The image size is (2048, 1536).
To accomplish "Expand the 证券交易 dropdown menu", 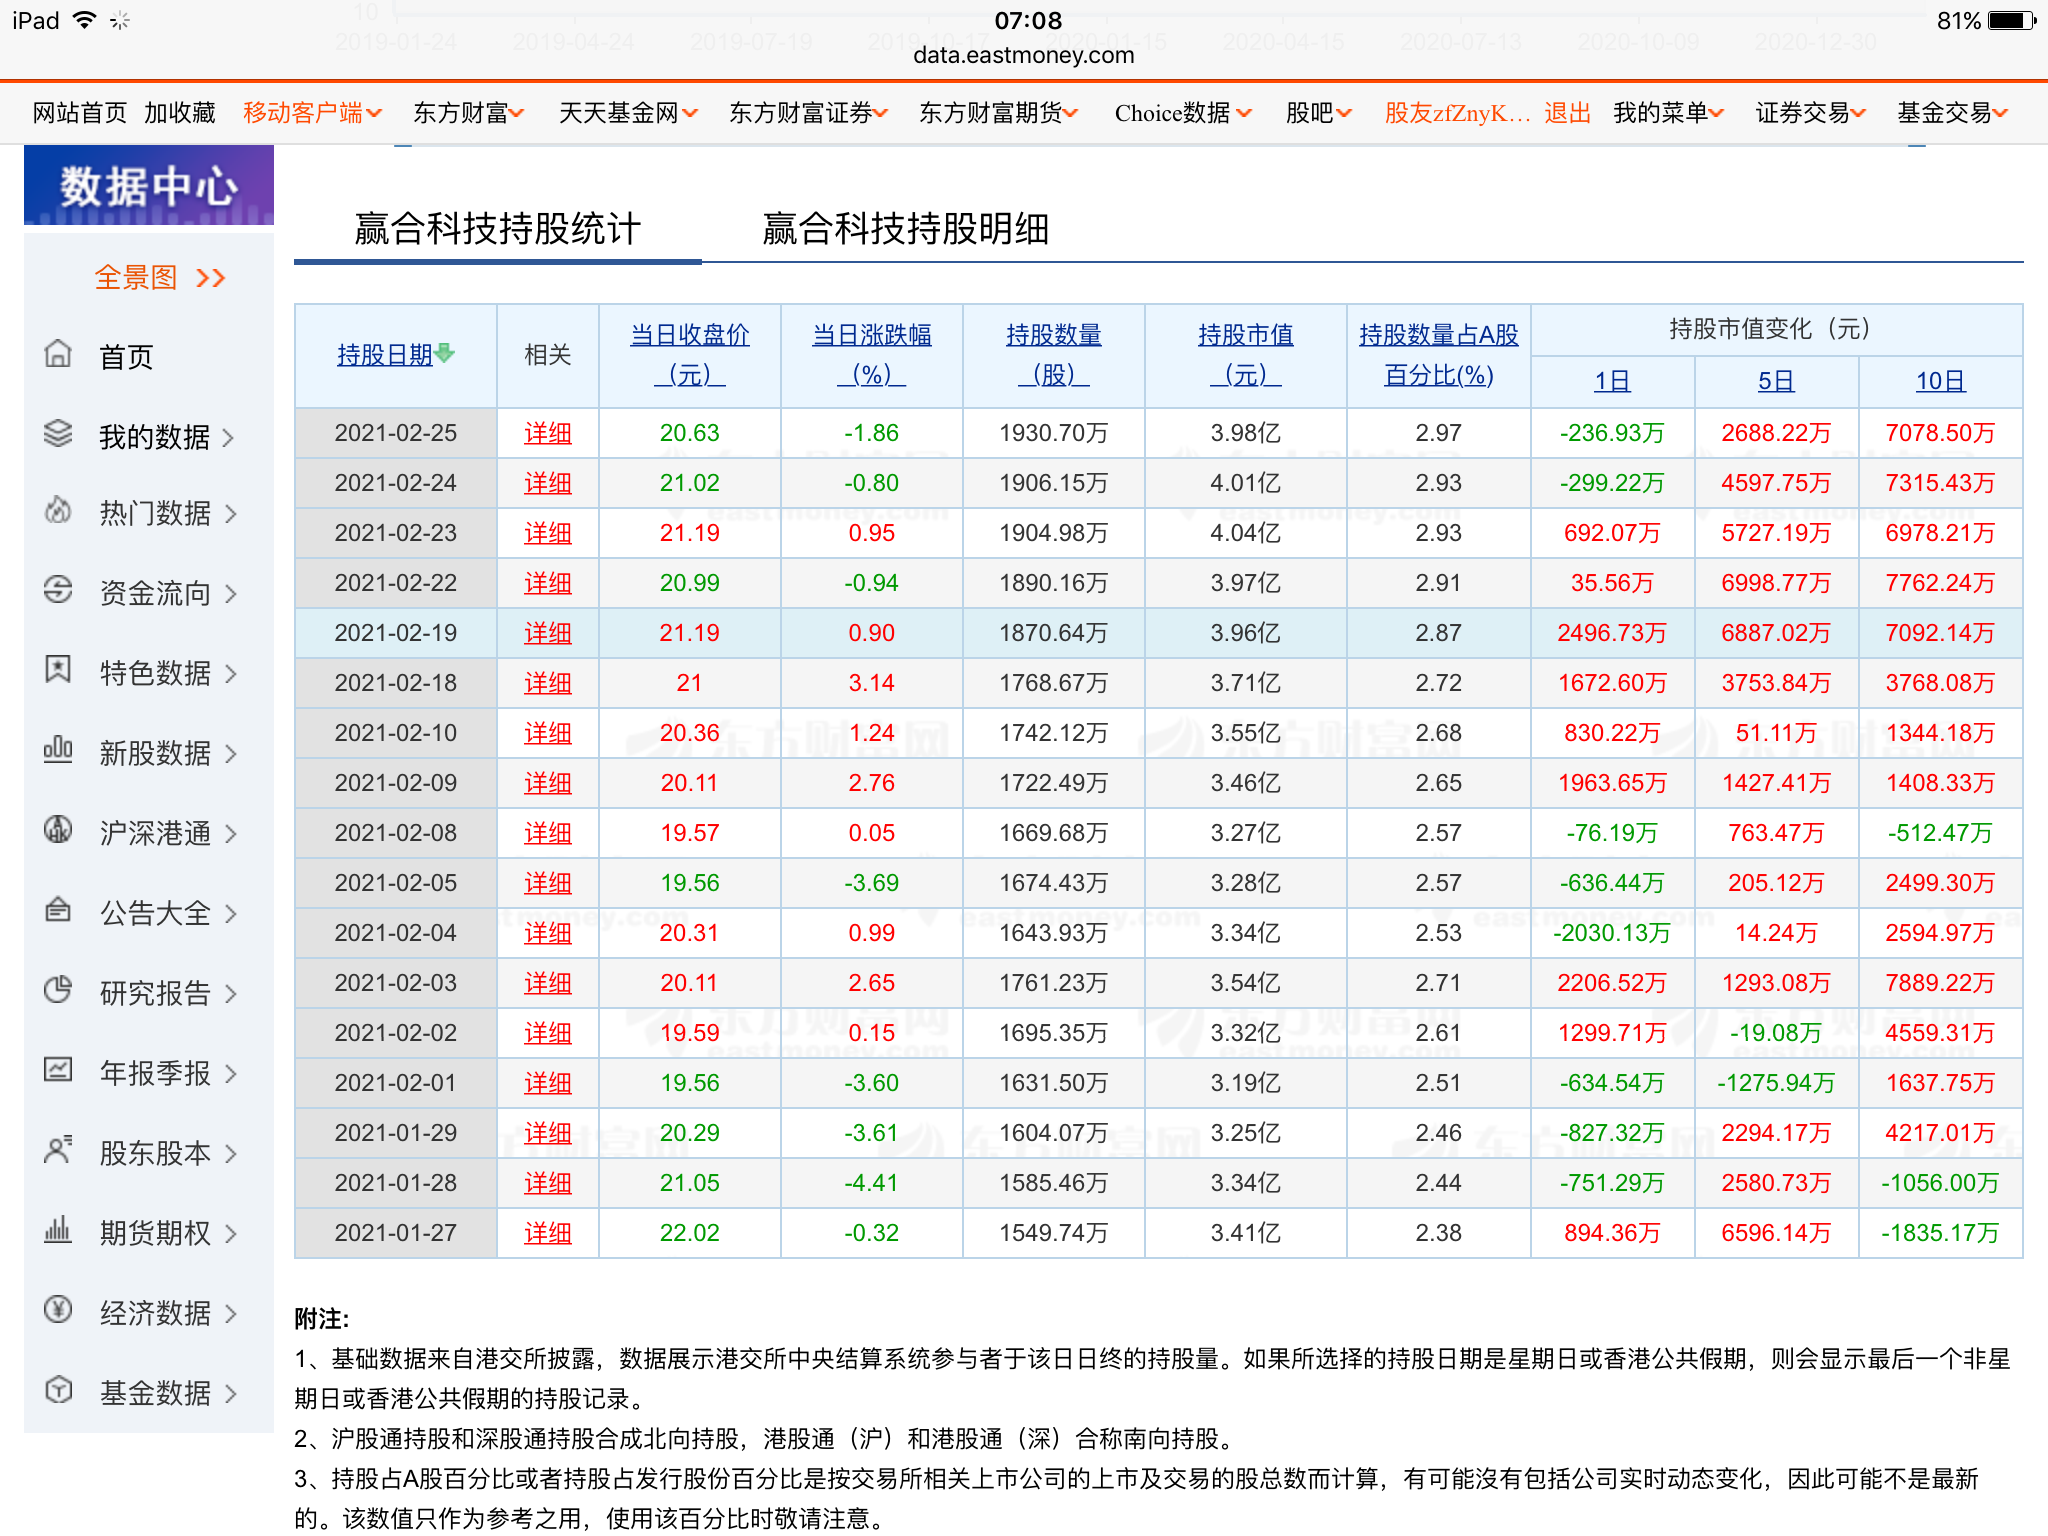I will (x=1858, y=114).
